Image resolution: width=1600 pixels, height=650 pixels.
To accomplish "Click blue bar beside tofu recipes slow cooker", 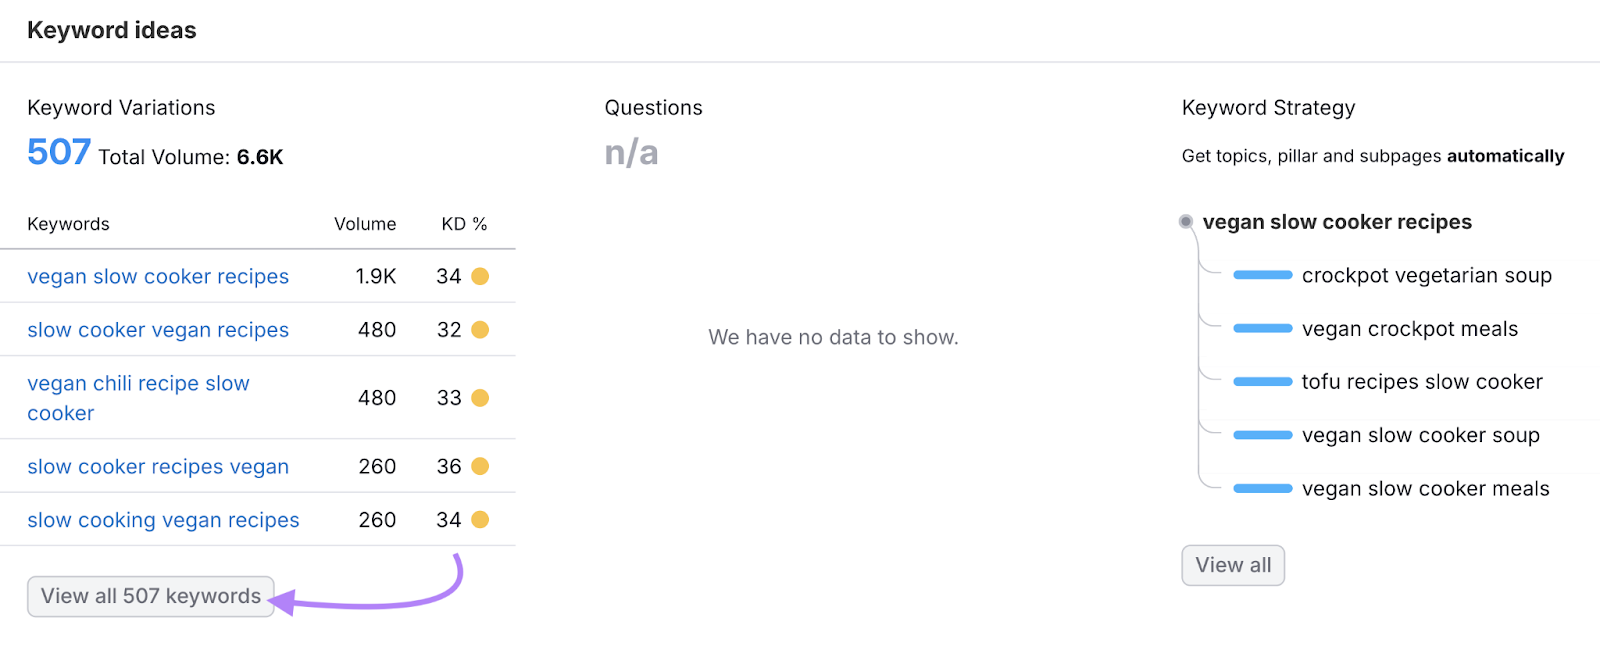I will pos(1262,382).
